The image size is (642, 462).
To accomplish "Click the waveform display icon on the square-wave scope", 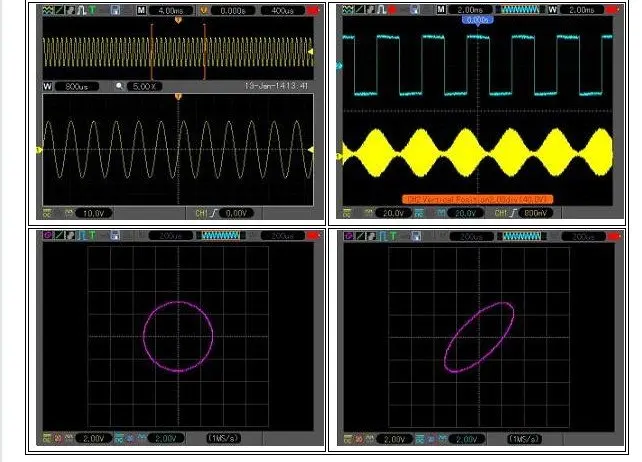I will click(x=348, y=9).
